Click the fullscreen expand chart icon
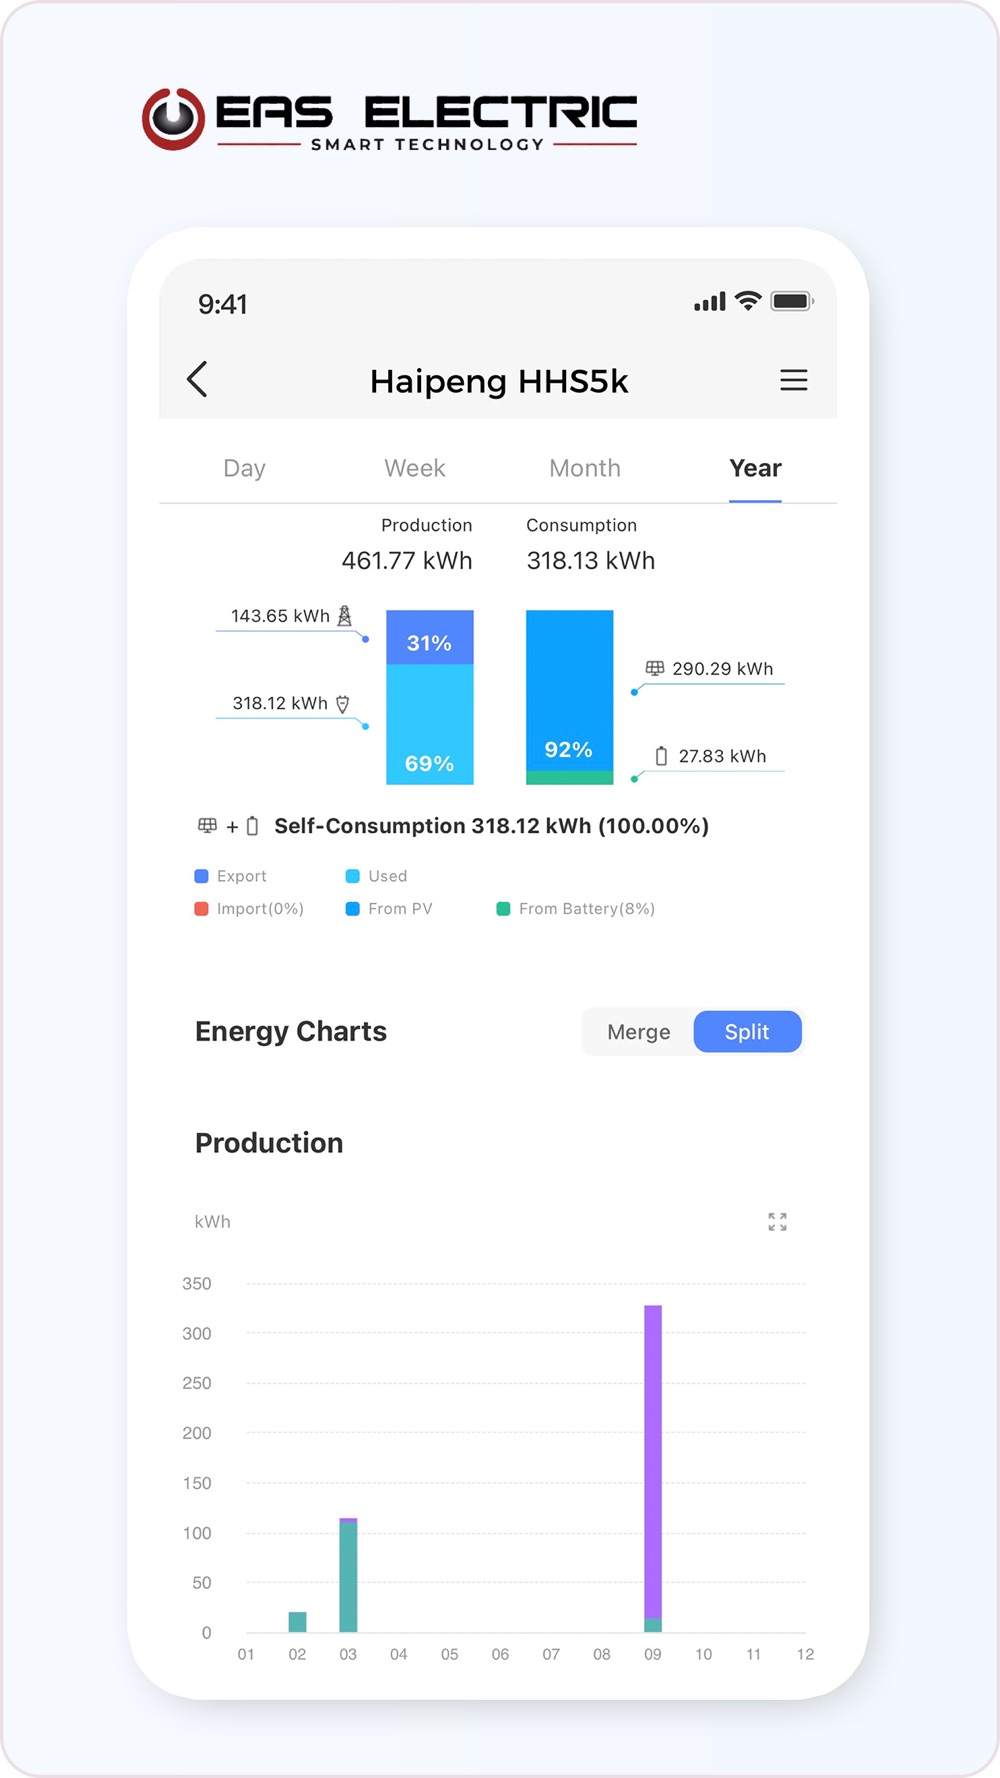Screen dimensions: 1000x1778 tap(777, 1222)
